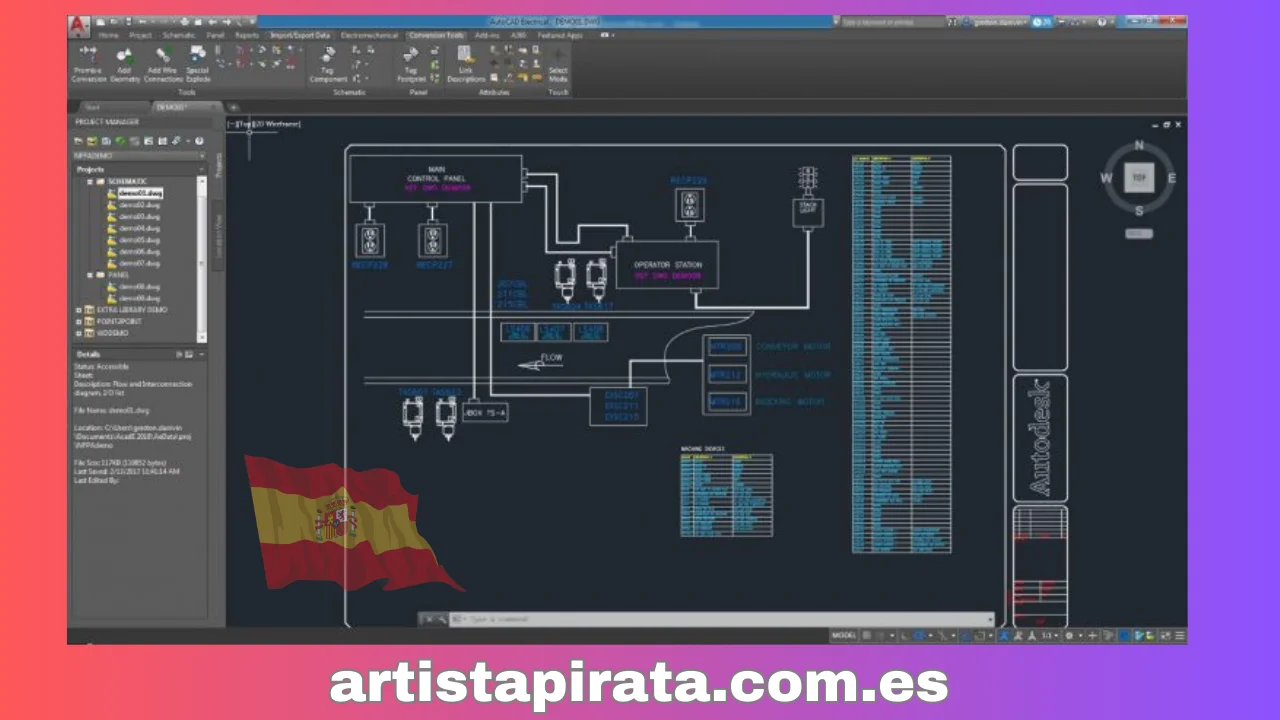Viewport: 1280px width, 720px height.
Task: Switch to the Home ribbon tab
Action: [x=108, y=35]
